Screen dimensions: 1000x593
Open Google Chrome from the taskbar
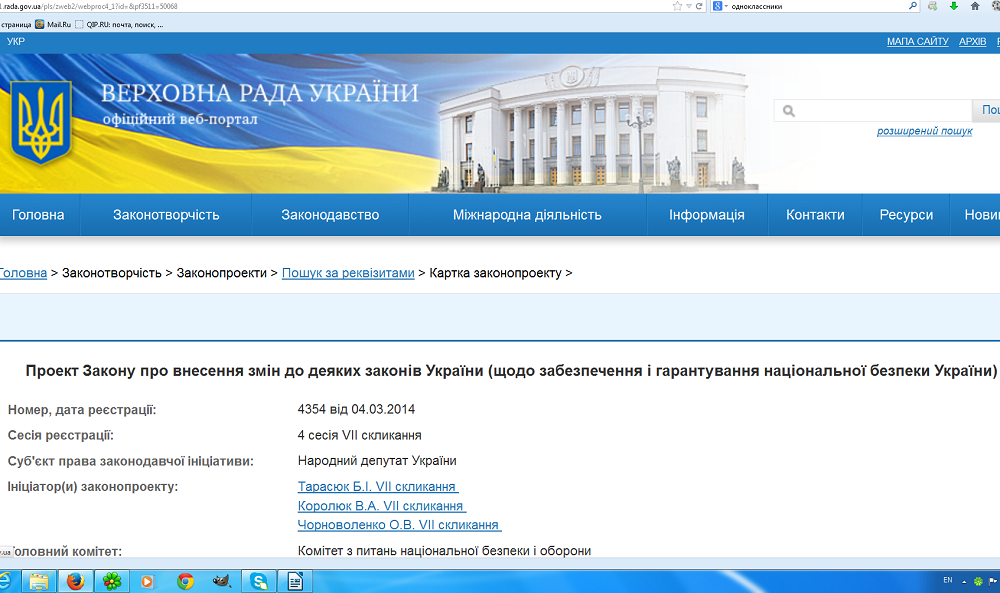(x=185, y=580)
